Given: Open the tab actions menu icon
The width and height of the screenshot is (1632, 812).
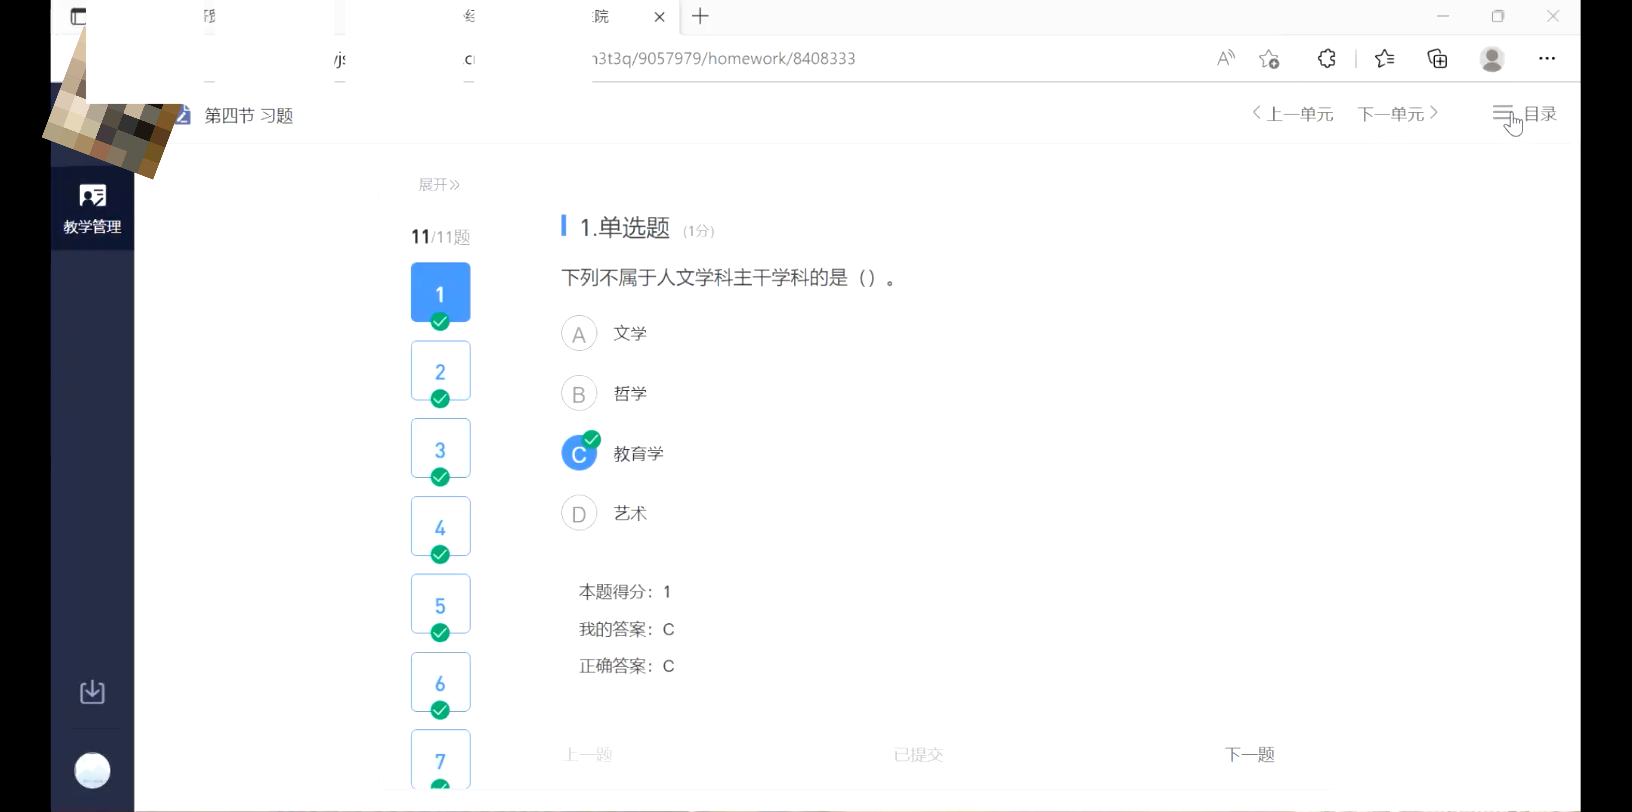Looking at the screenshot, I should point(78,16).
